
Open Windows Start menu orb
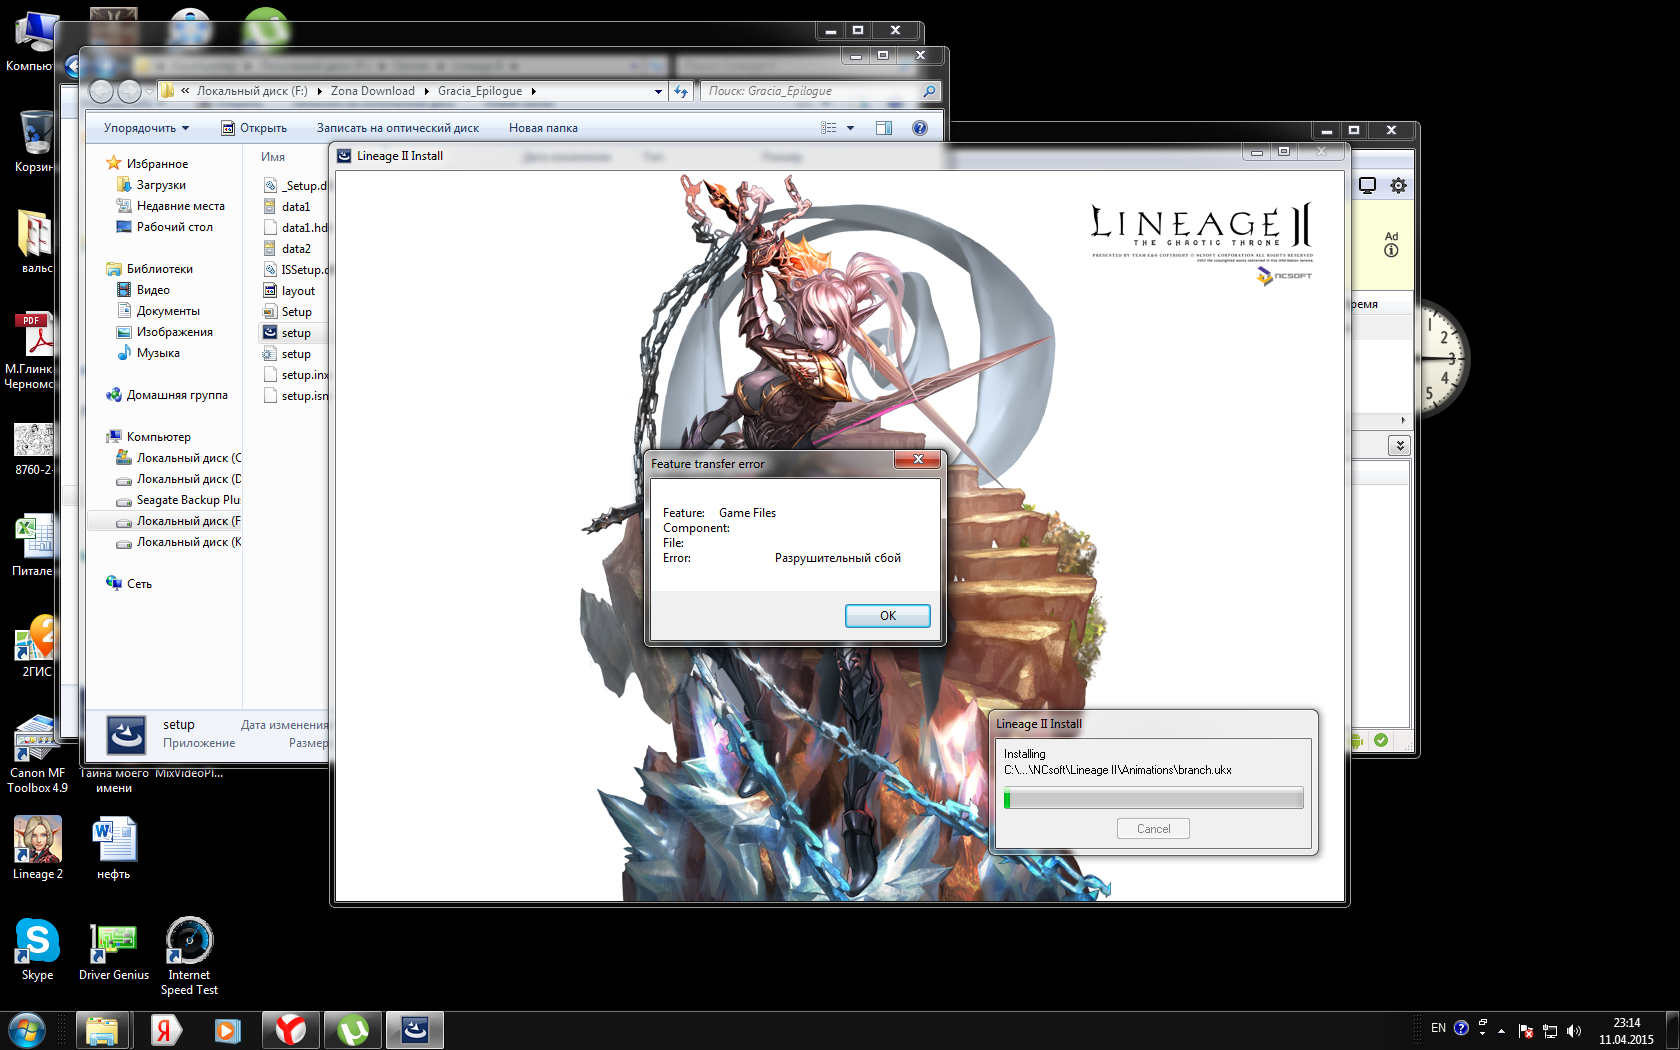[x=27, y=1030]
